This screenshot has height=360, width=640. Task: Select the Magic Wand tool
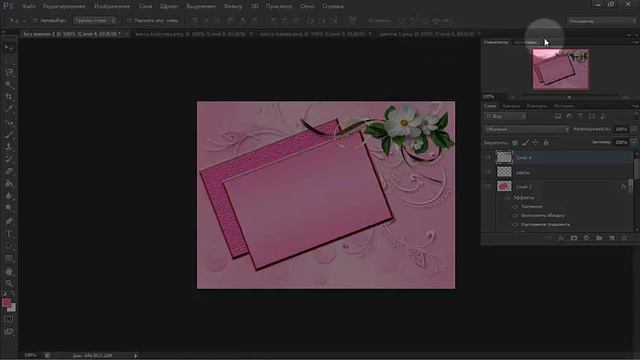9,84
